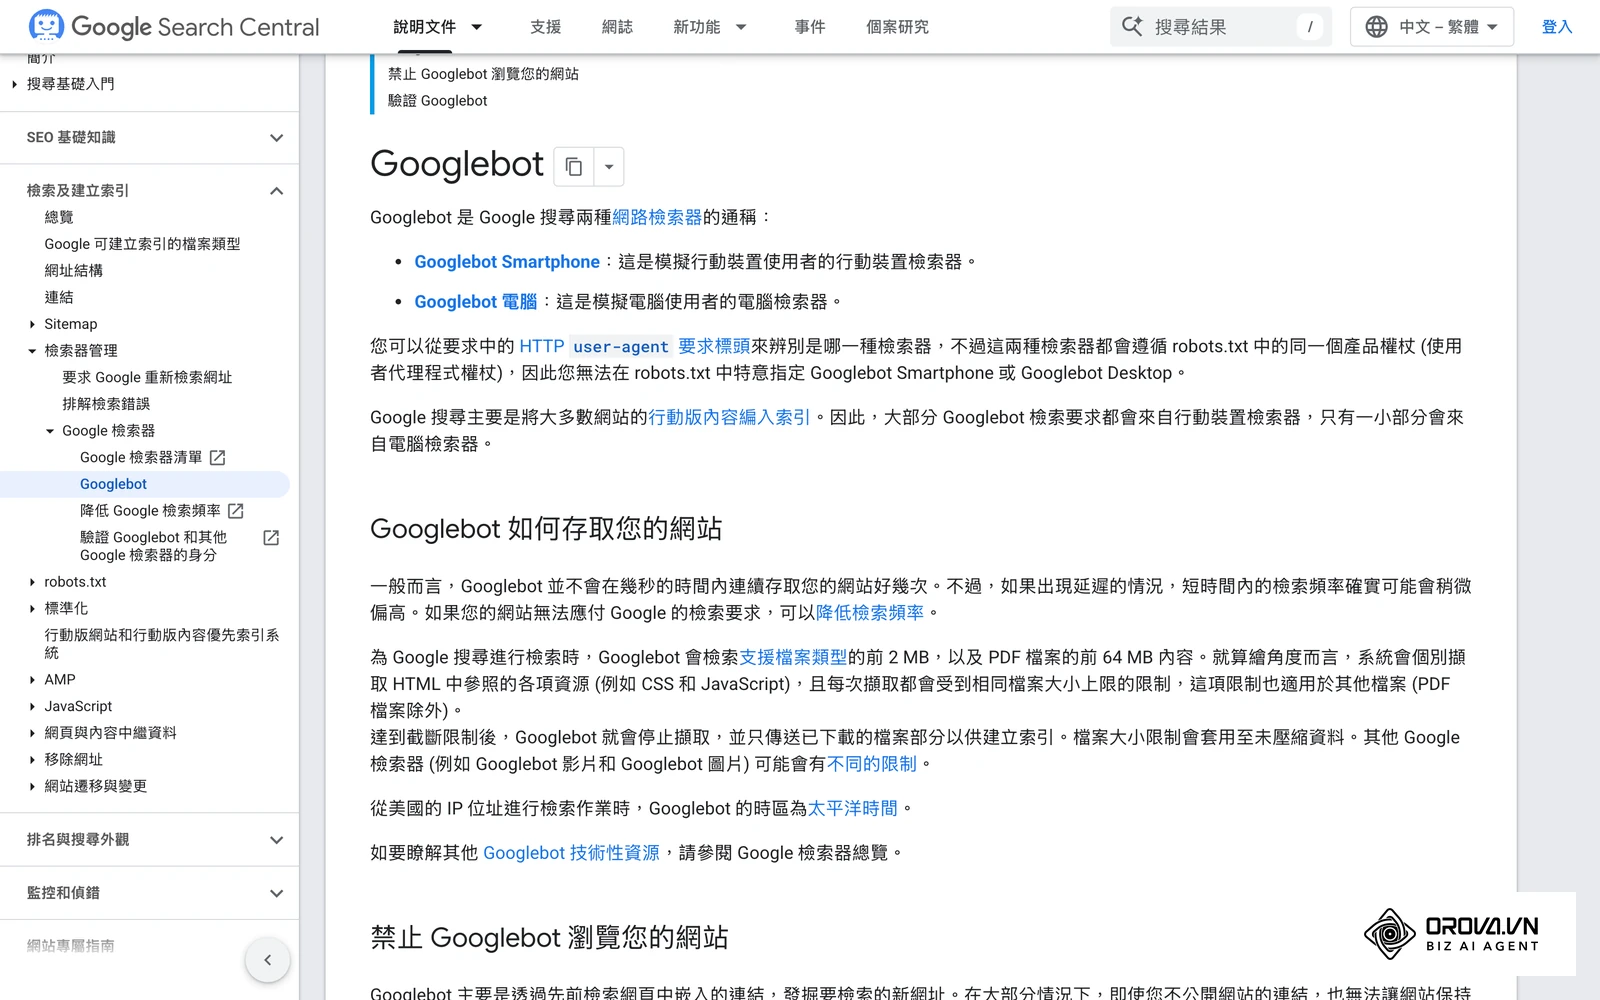The image size is (1600, 1000).
Task: Click external link icon beside 驗證 Googlebot 和其他
Action: tap(271, 538)
